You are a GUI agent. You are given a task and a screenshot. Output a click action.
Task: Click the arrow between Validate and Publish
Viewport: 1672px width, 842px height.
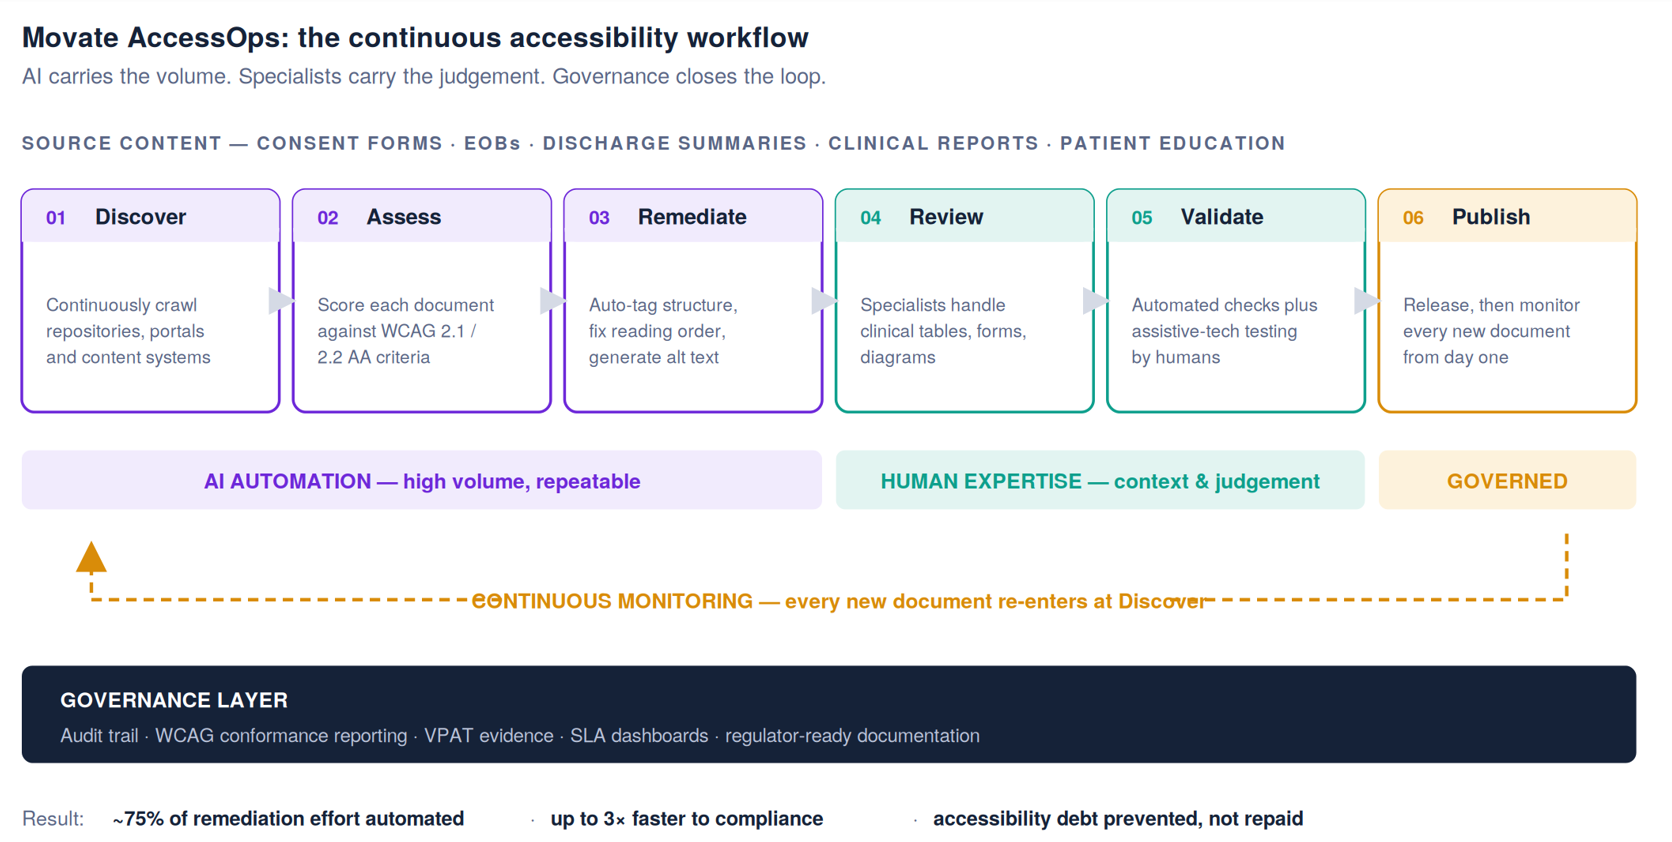point(1367,300)
